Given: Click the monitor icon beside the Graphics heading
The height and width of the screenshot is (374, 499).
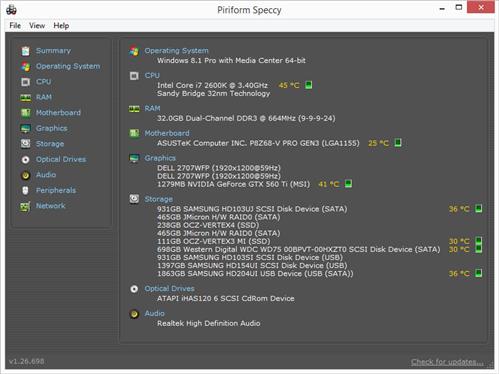Looking at the screenshot, I should [x=134, y=158].
